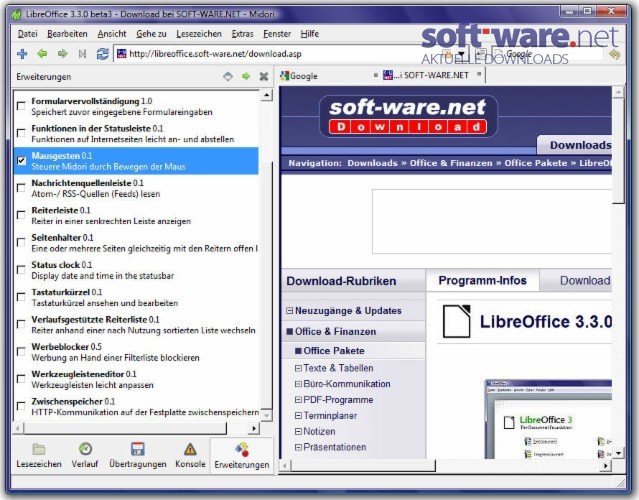Follow the Office & Finanzen breadcrumb link
639x500 pixels.
pyautogui.click(x=451, y=163)
